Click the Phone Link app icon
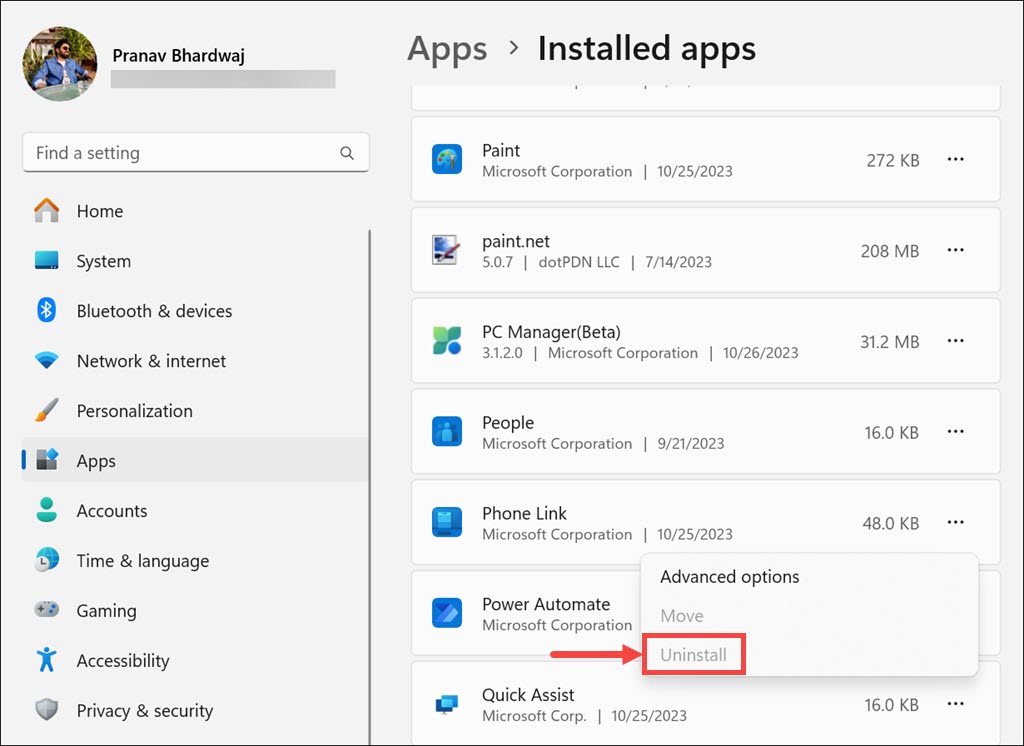This screenshot has height=746, width=1024. [x=446, y=522]
